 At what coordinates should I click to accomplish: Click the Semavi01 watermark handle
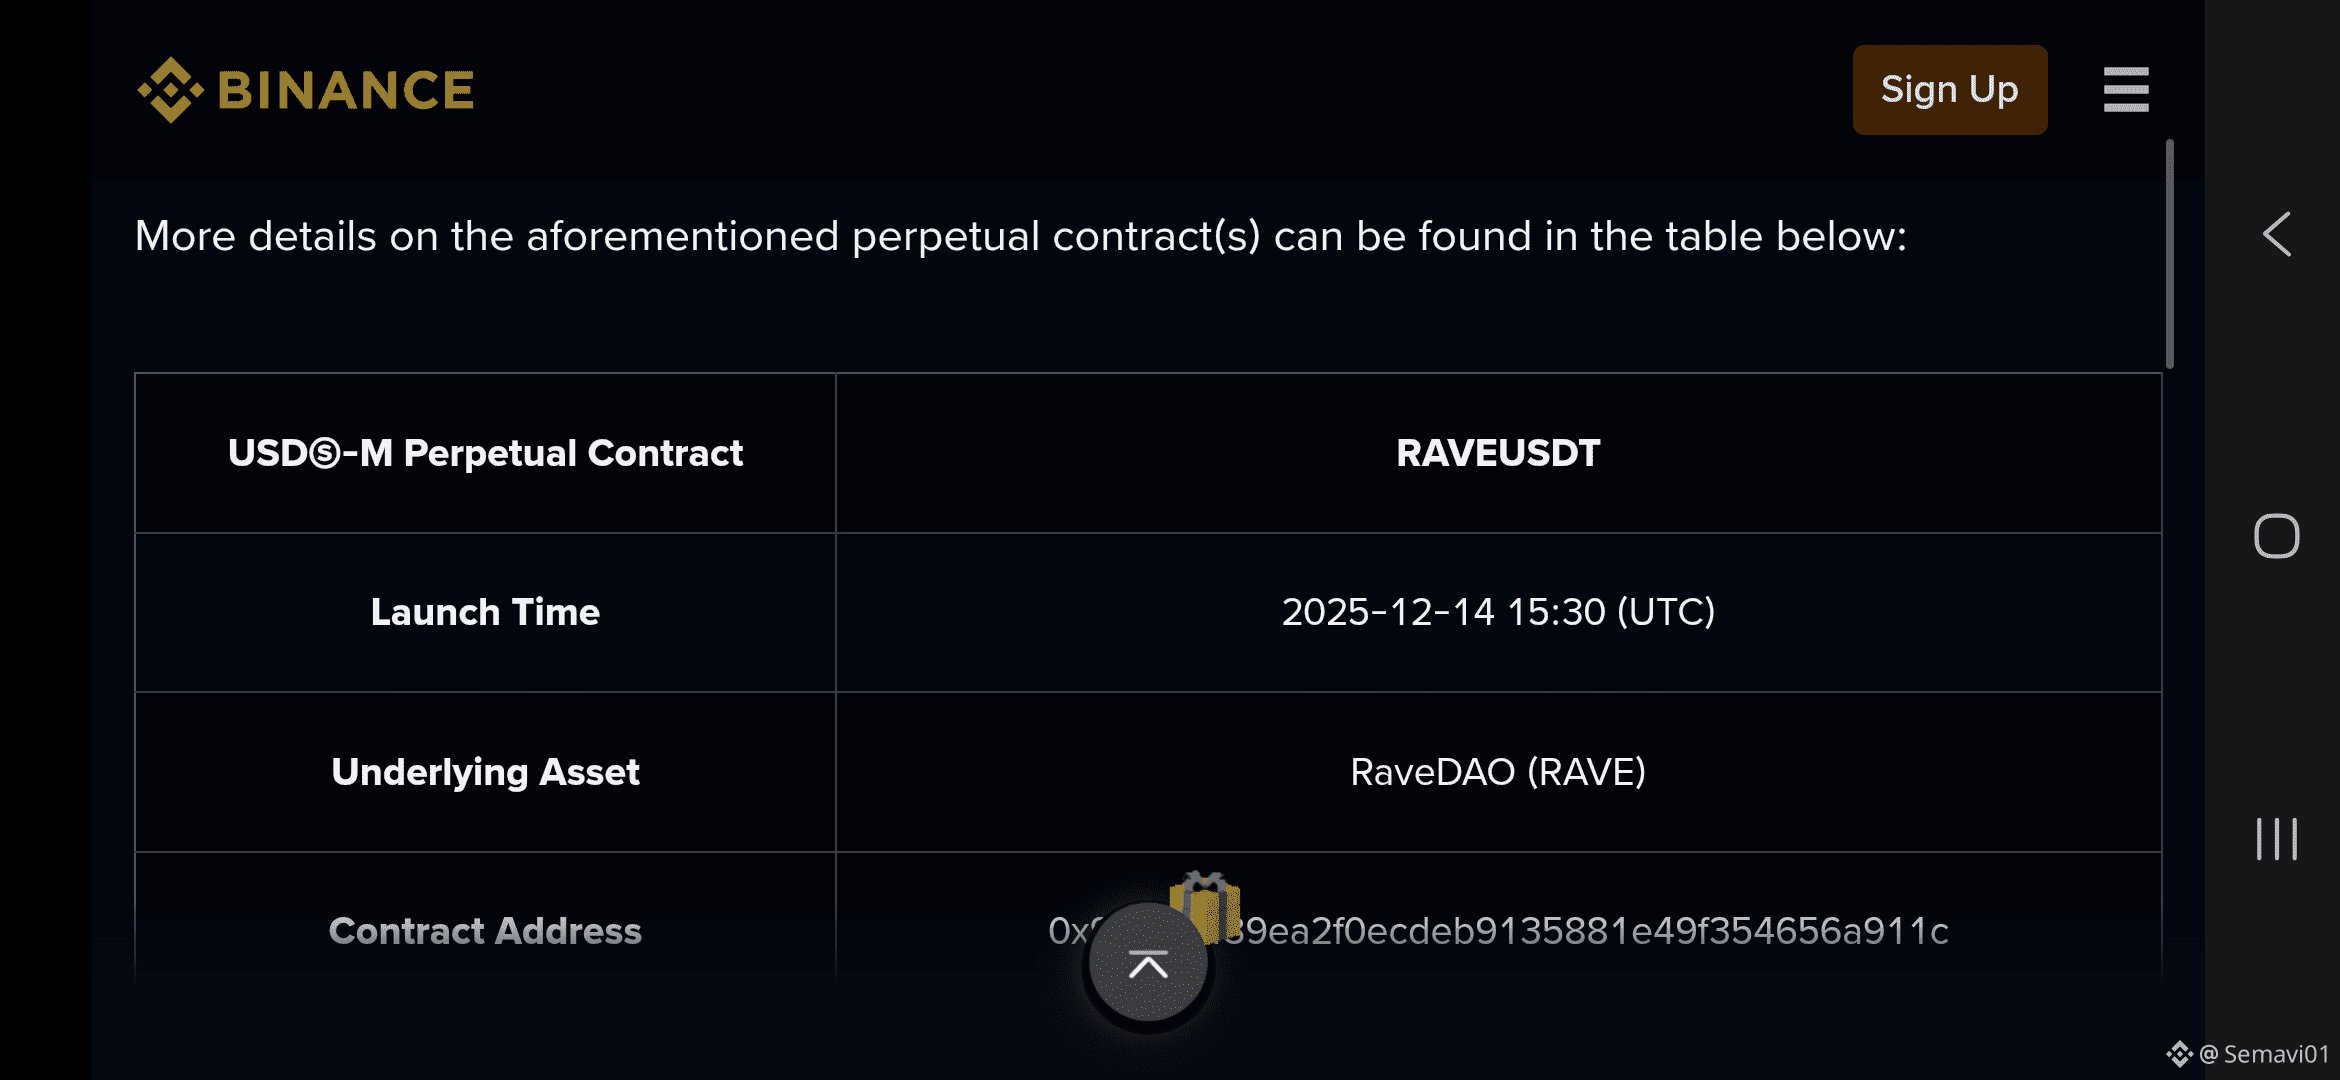coord(2276,1054)
